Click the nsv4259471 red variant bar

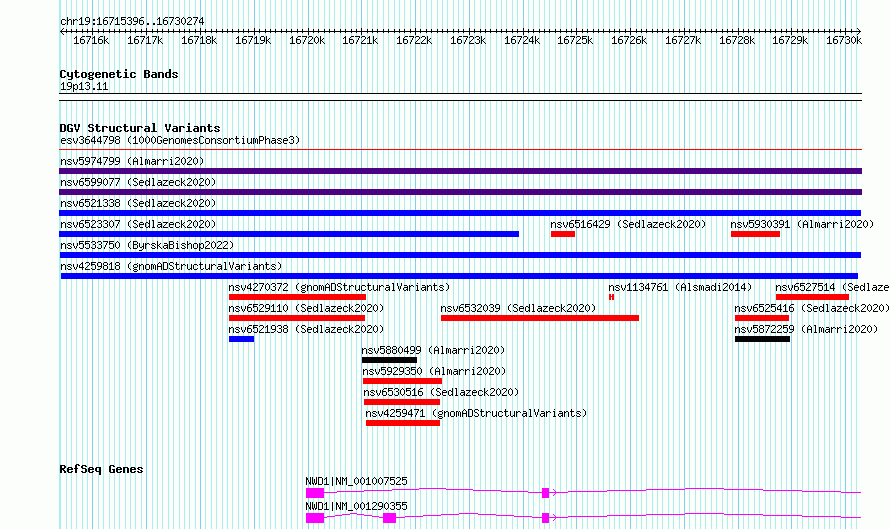[x=403, y=423]
